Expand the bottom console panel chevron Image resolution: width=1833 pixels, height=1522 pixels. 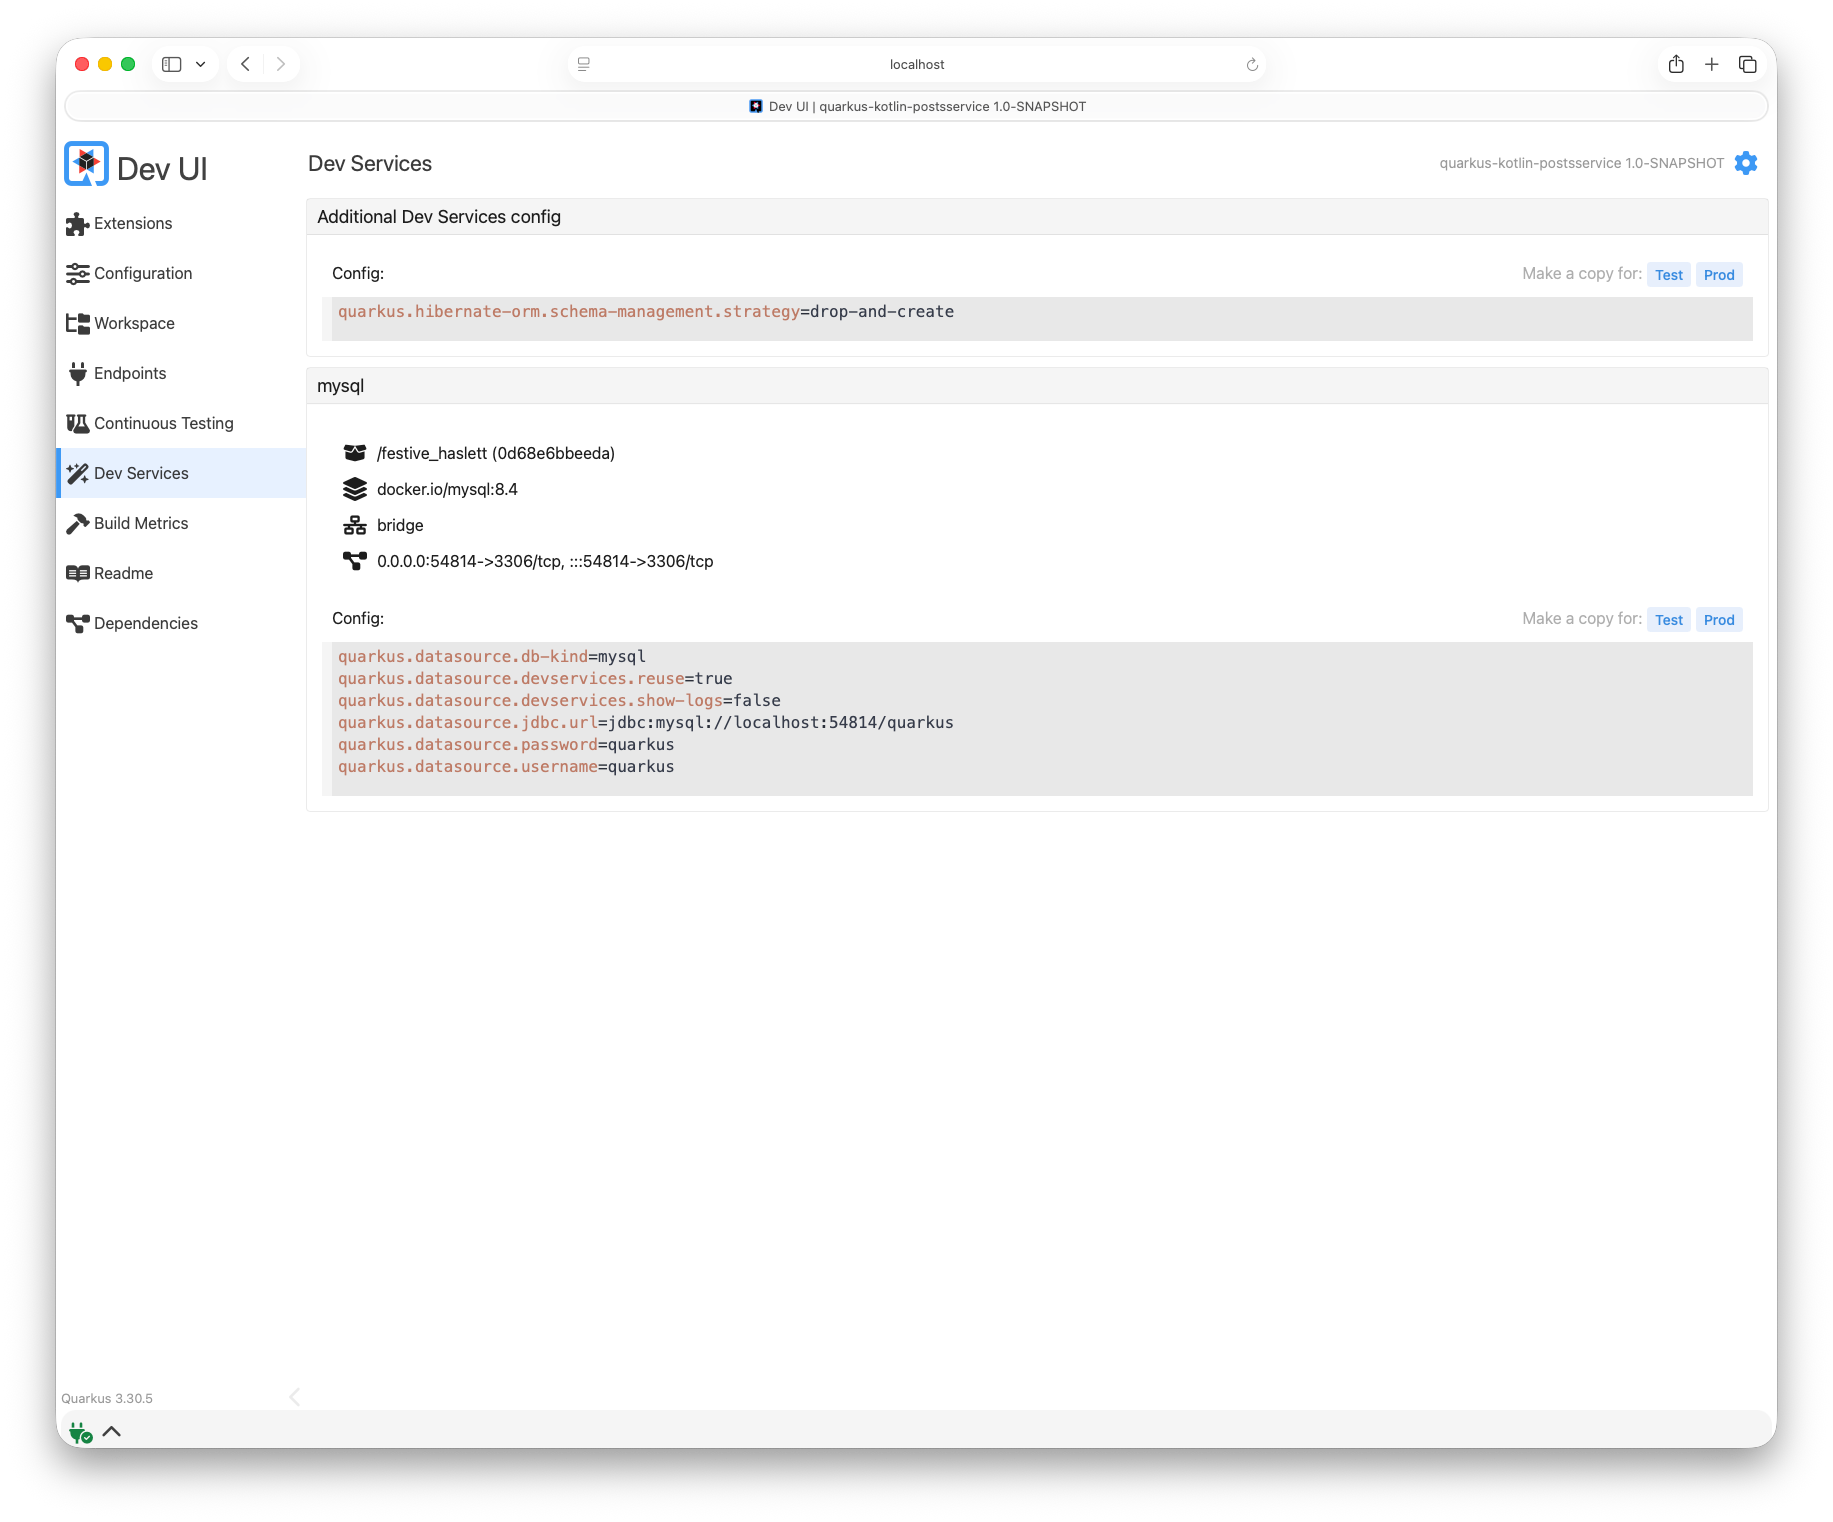coord(112,1431)
